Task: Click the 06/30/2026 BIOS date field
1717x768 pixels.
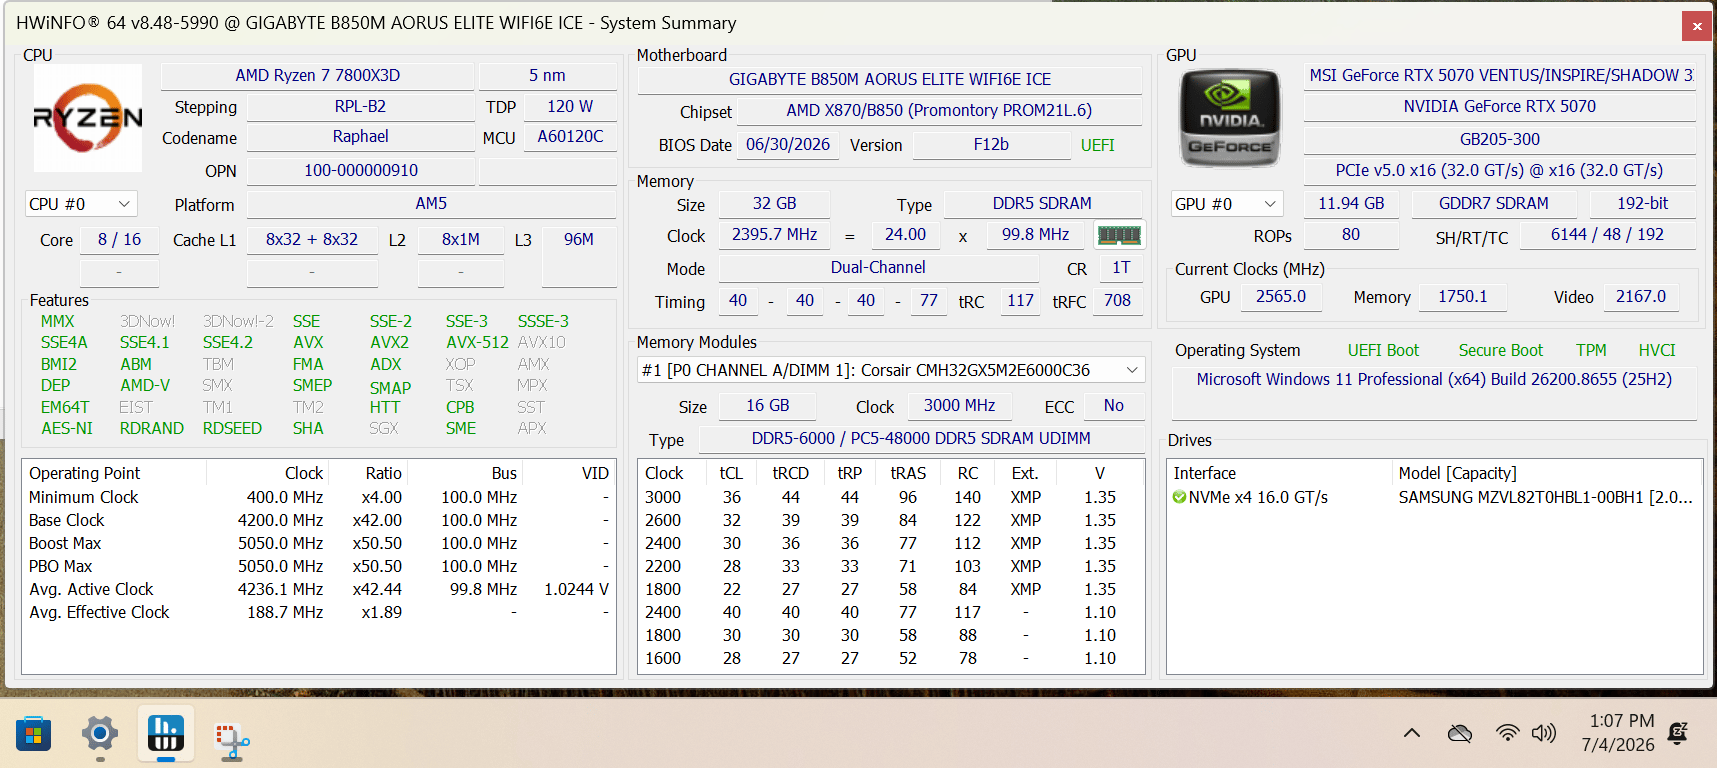Action: [788, 145]
